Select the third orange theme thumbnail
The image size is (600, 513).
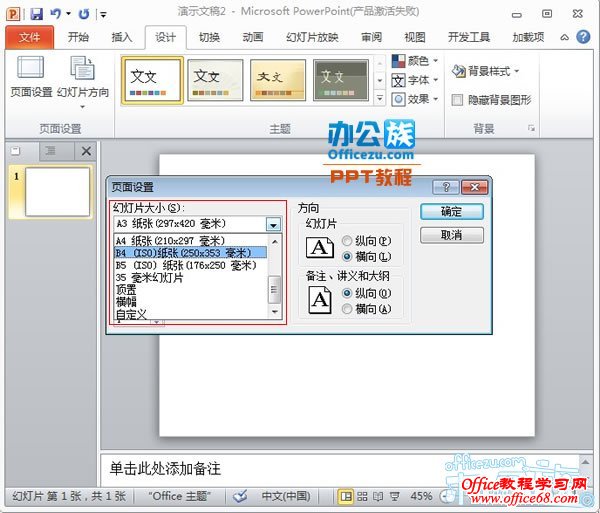click(x=278, y=80)
